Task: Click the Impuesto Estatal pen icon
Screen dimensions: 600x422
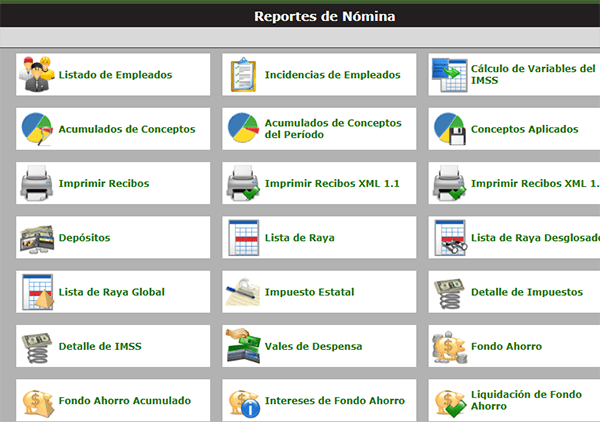Action: (244, 292)
